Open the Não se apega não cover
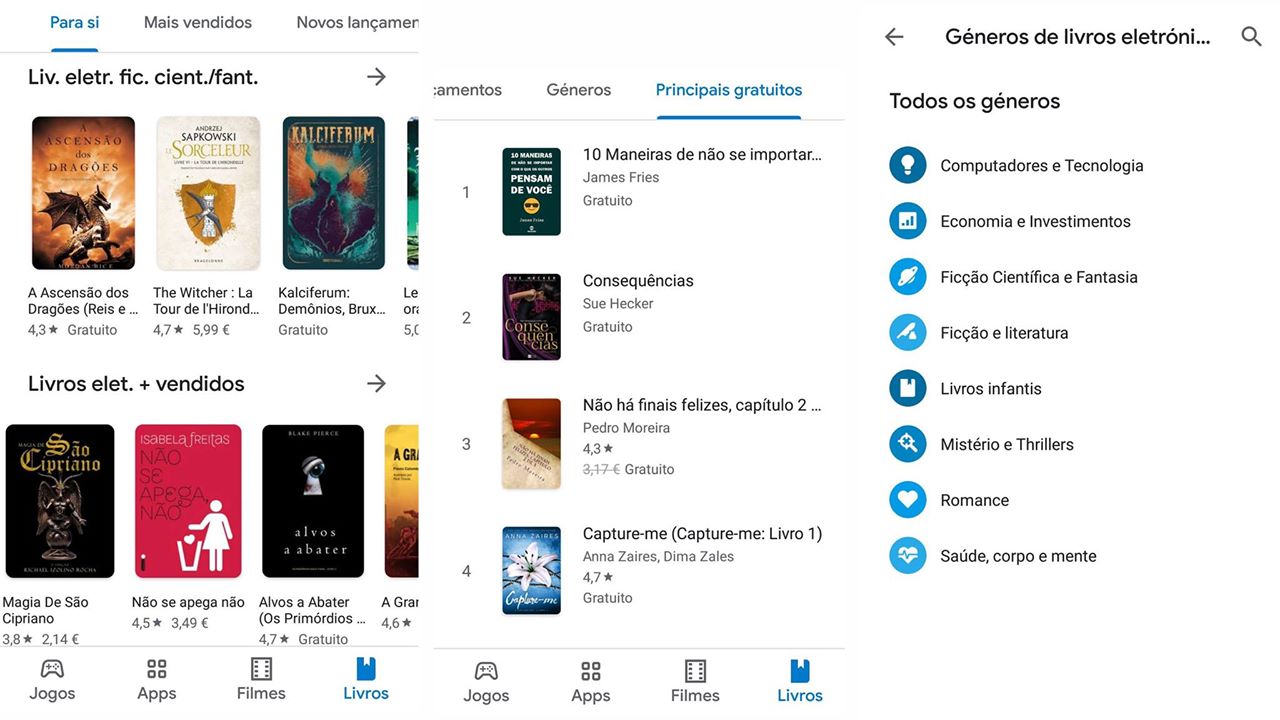Image resolution: width=1280 pixels, height=720 pixels. (187, 501)
